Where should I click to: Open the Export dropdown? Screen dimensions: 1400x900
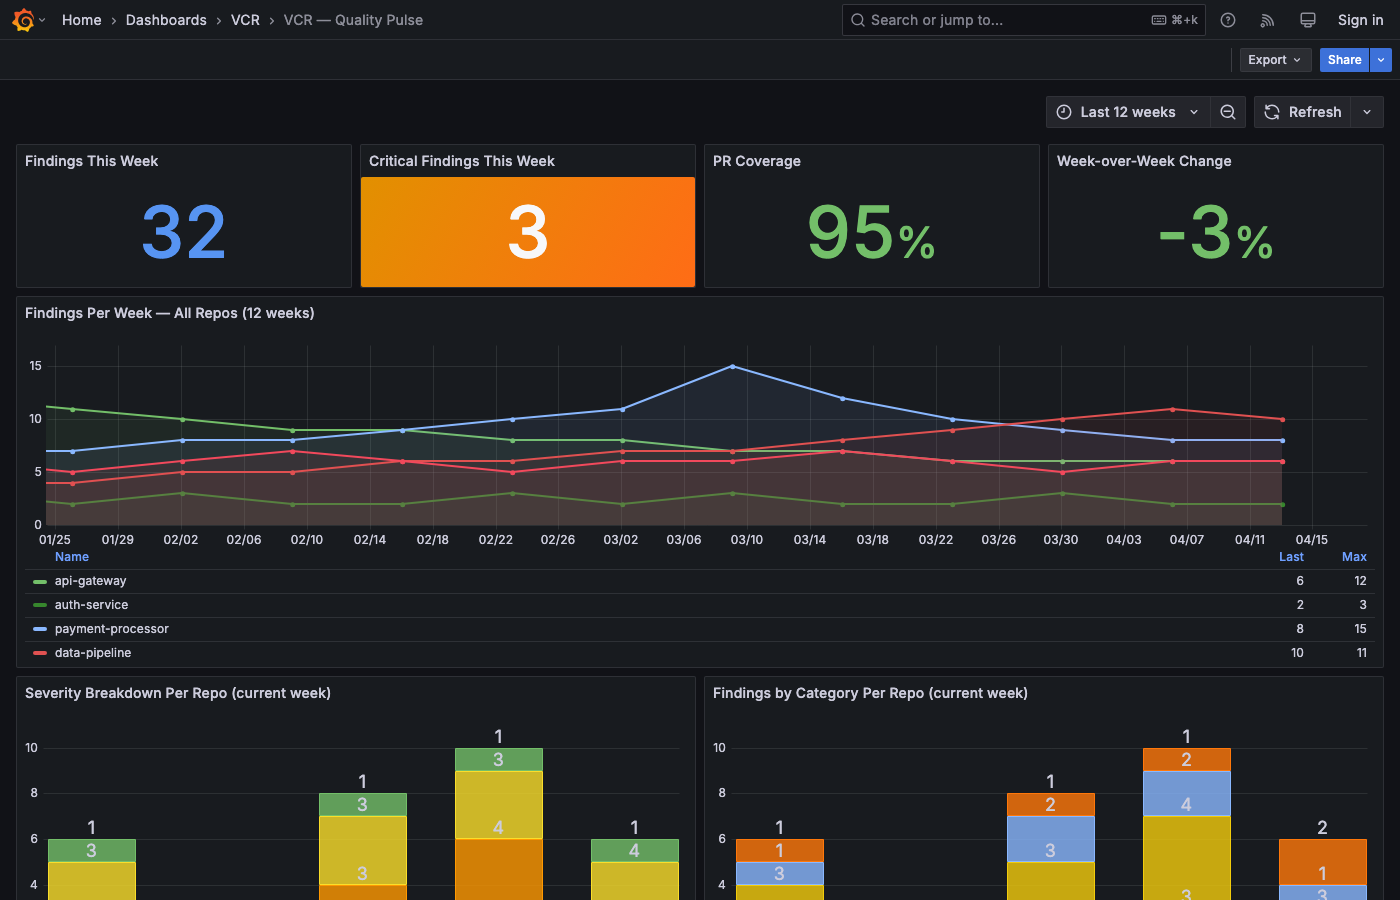click(x=1275, y=59)
